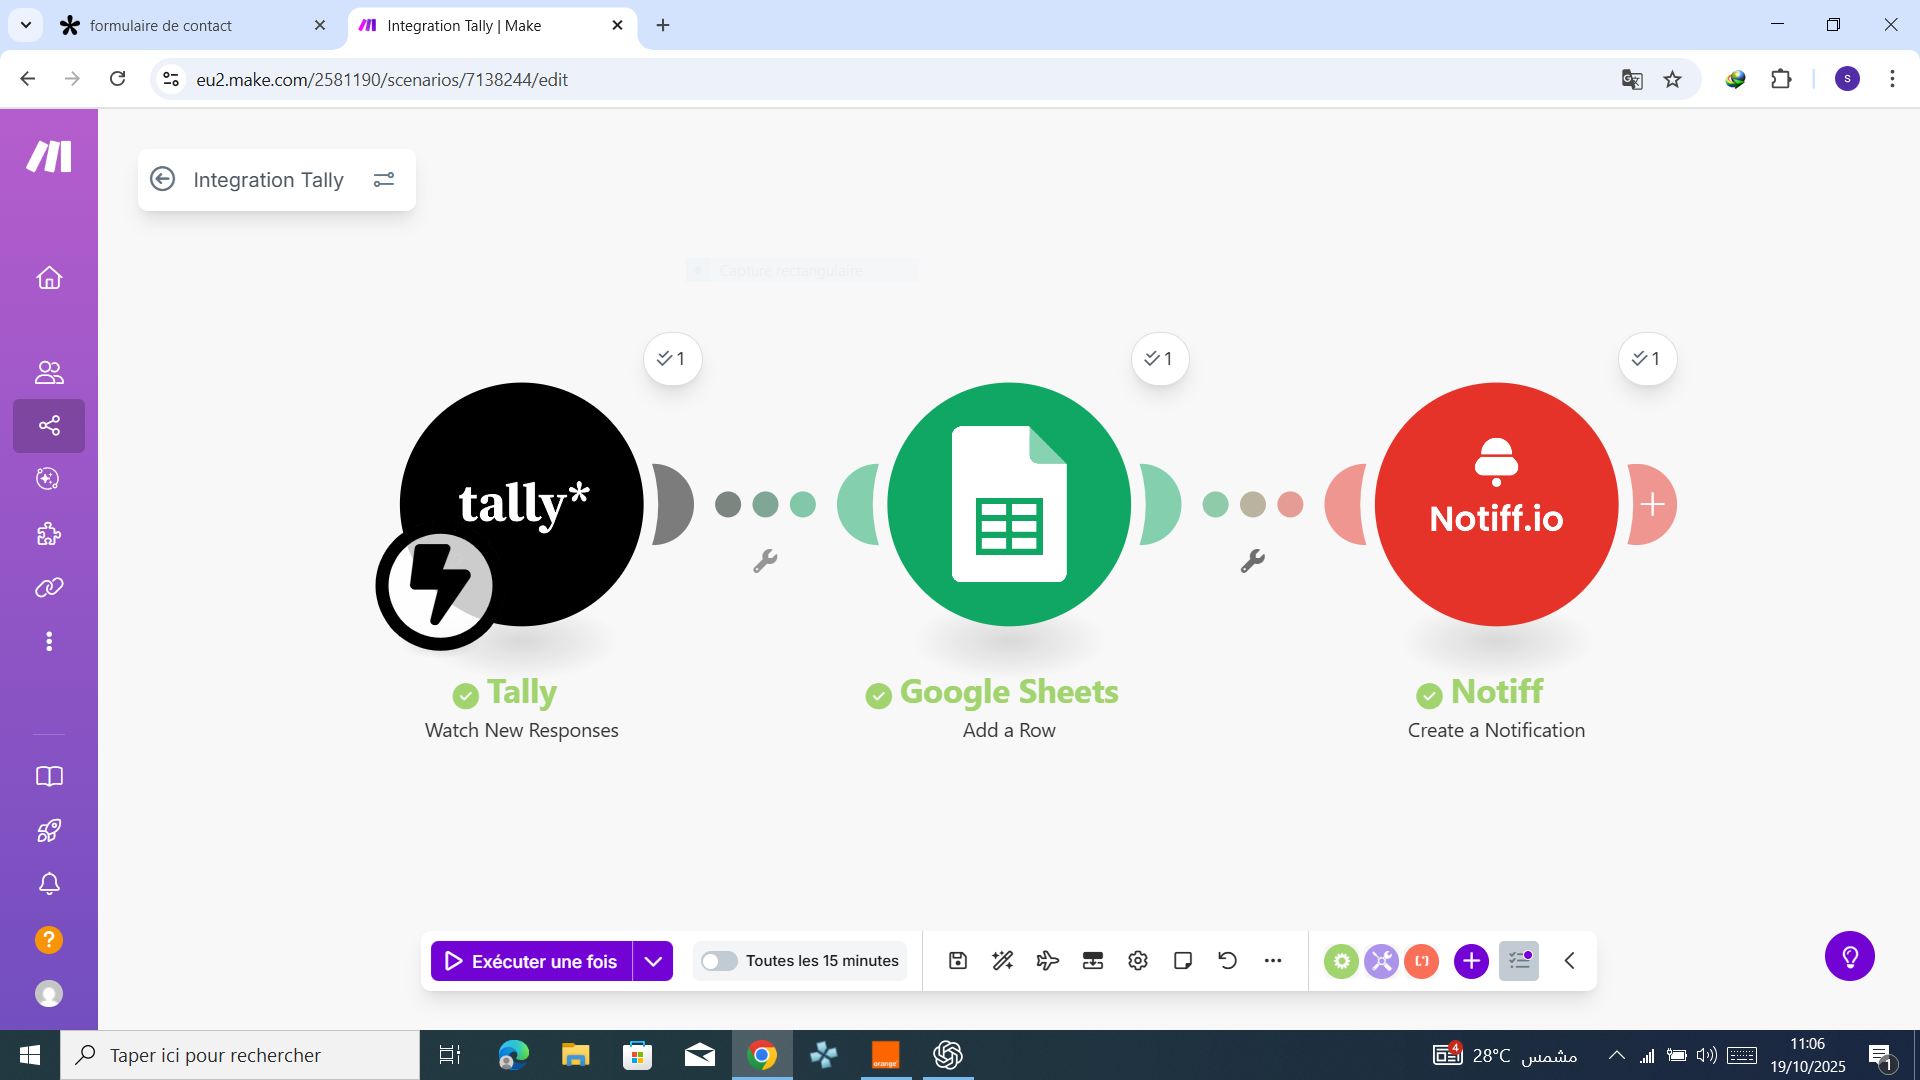
Task: Open scenario settings gear in toolbar
Action: tap(1137, 961)
